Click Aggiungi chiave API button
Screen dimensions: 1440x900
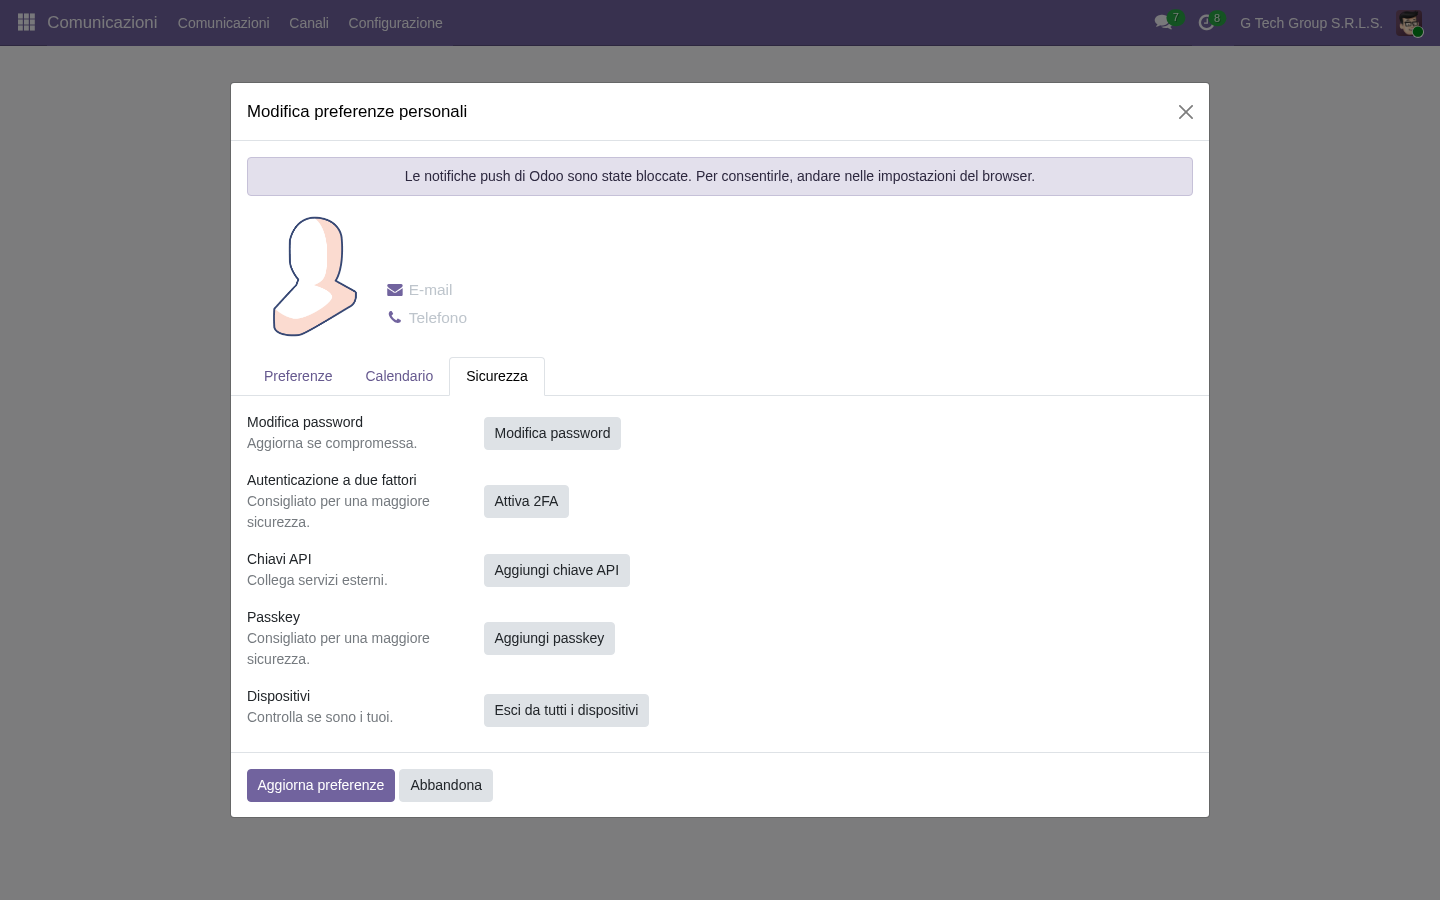pos(557,570)
